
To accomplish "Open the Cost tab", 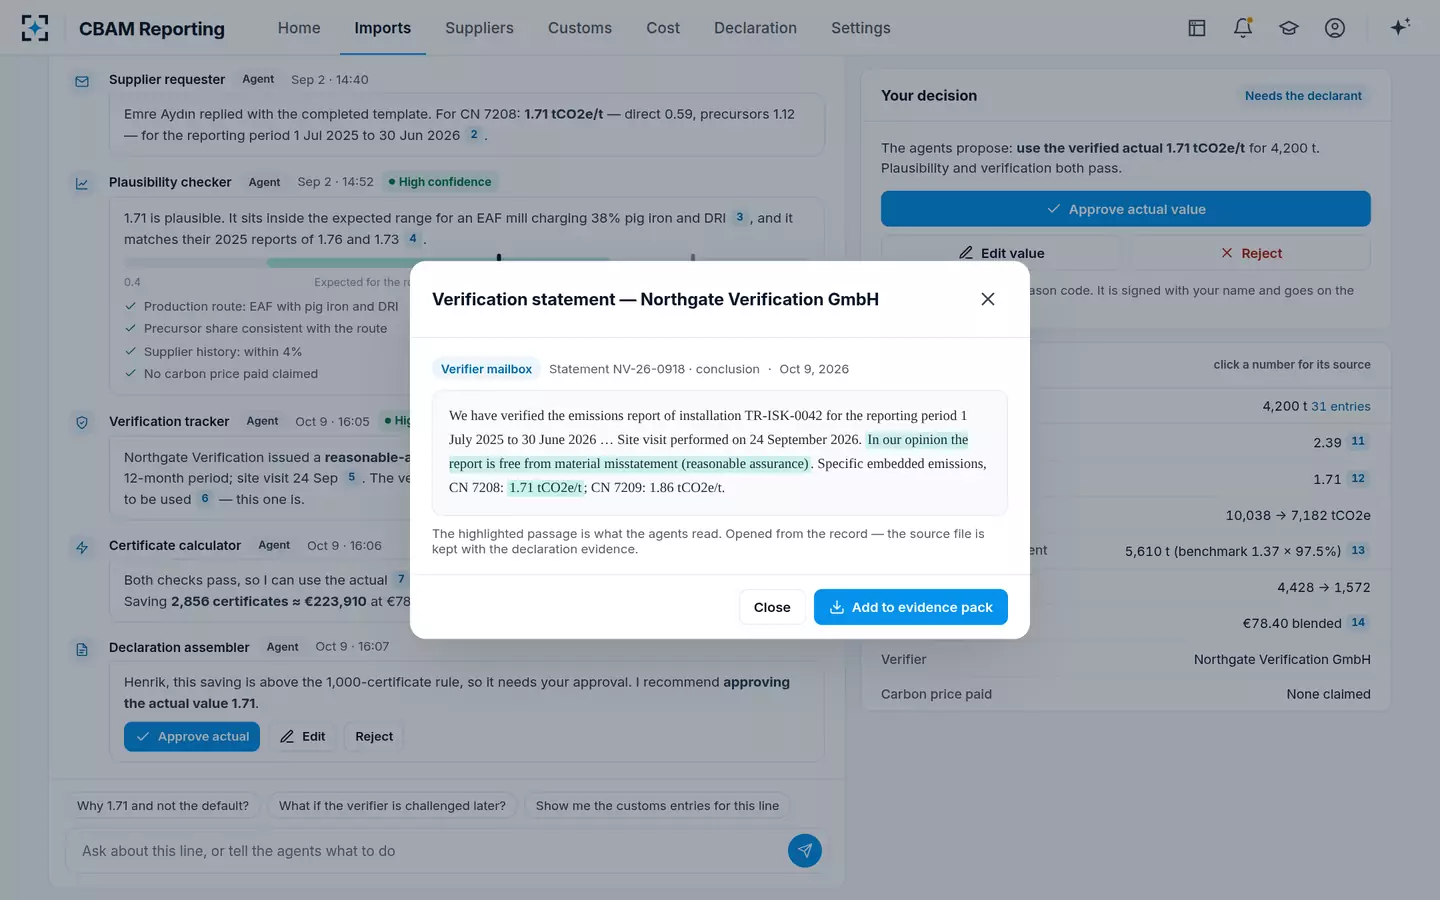I will (663, 28).
